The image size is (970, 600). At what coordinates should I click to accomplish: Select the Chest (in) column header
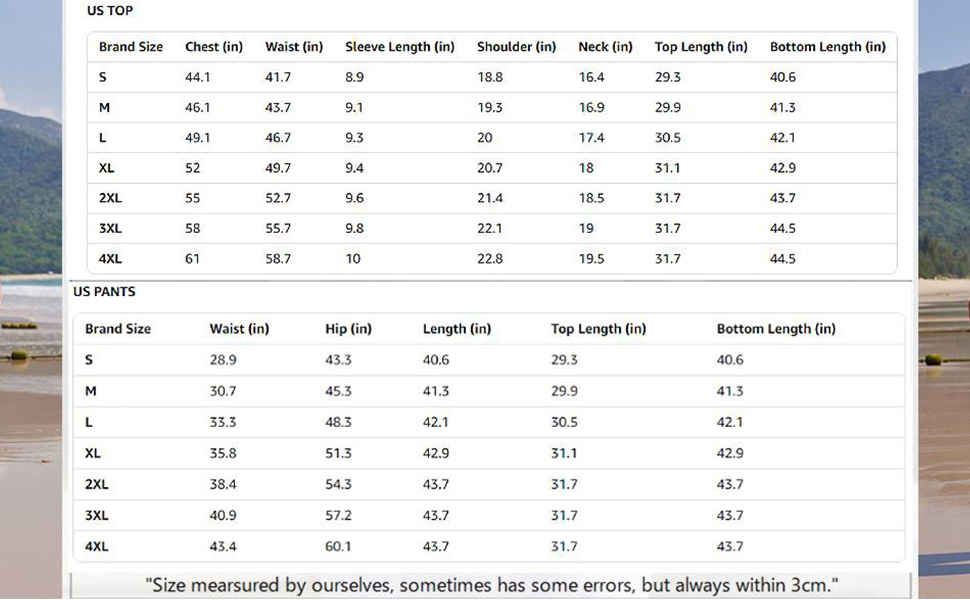[x=214, y=47]
